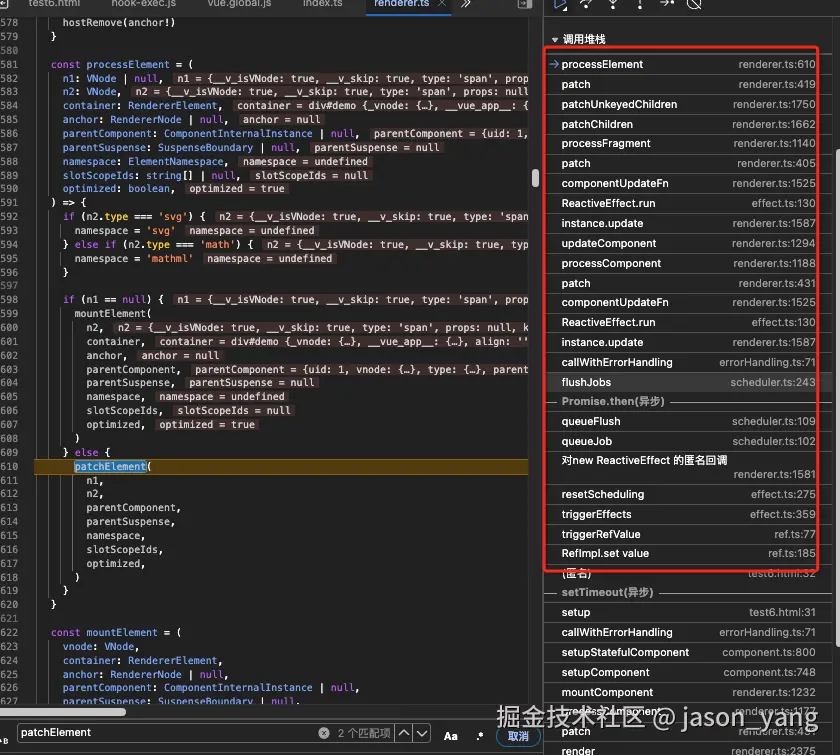Click hostRemove(anchor!) on line 578
Screen dimensions: 840x755
tap(119, 23)
